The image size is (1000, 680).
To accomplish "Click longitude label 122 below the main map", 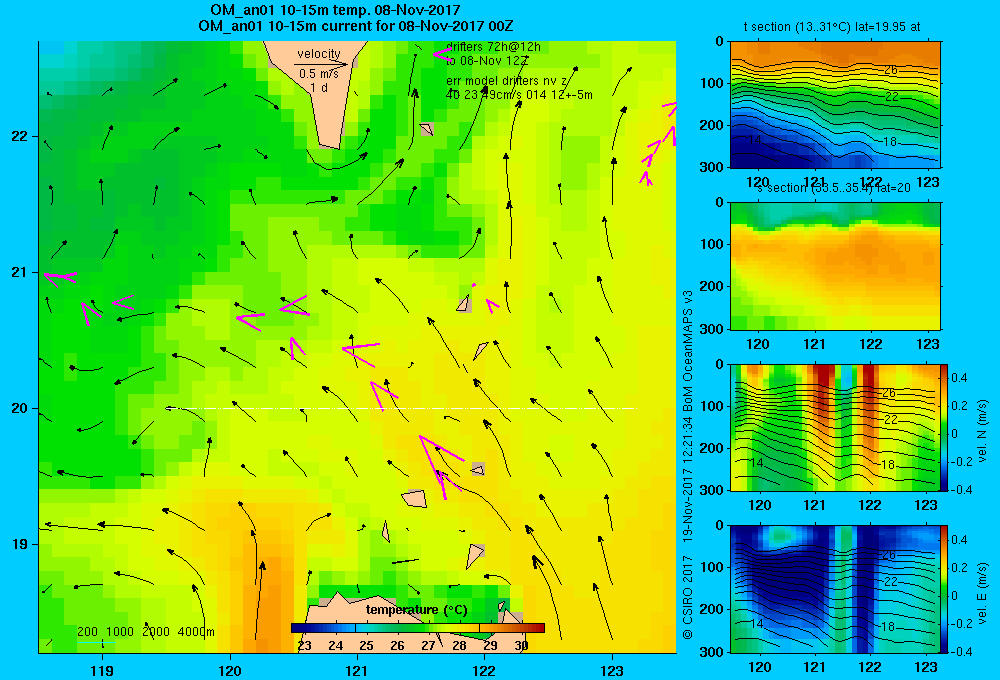I will (x=485, y=670).
